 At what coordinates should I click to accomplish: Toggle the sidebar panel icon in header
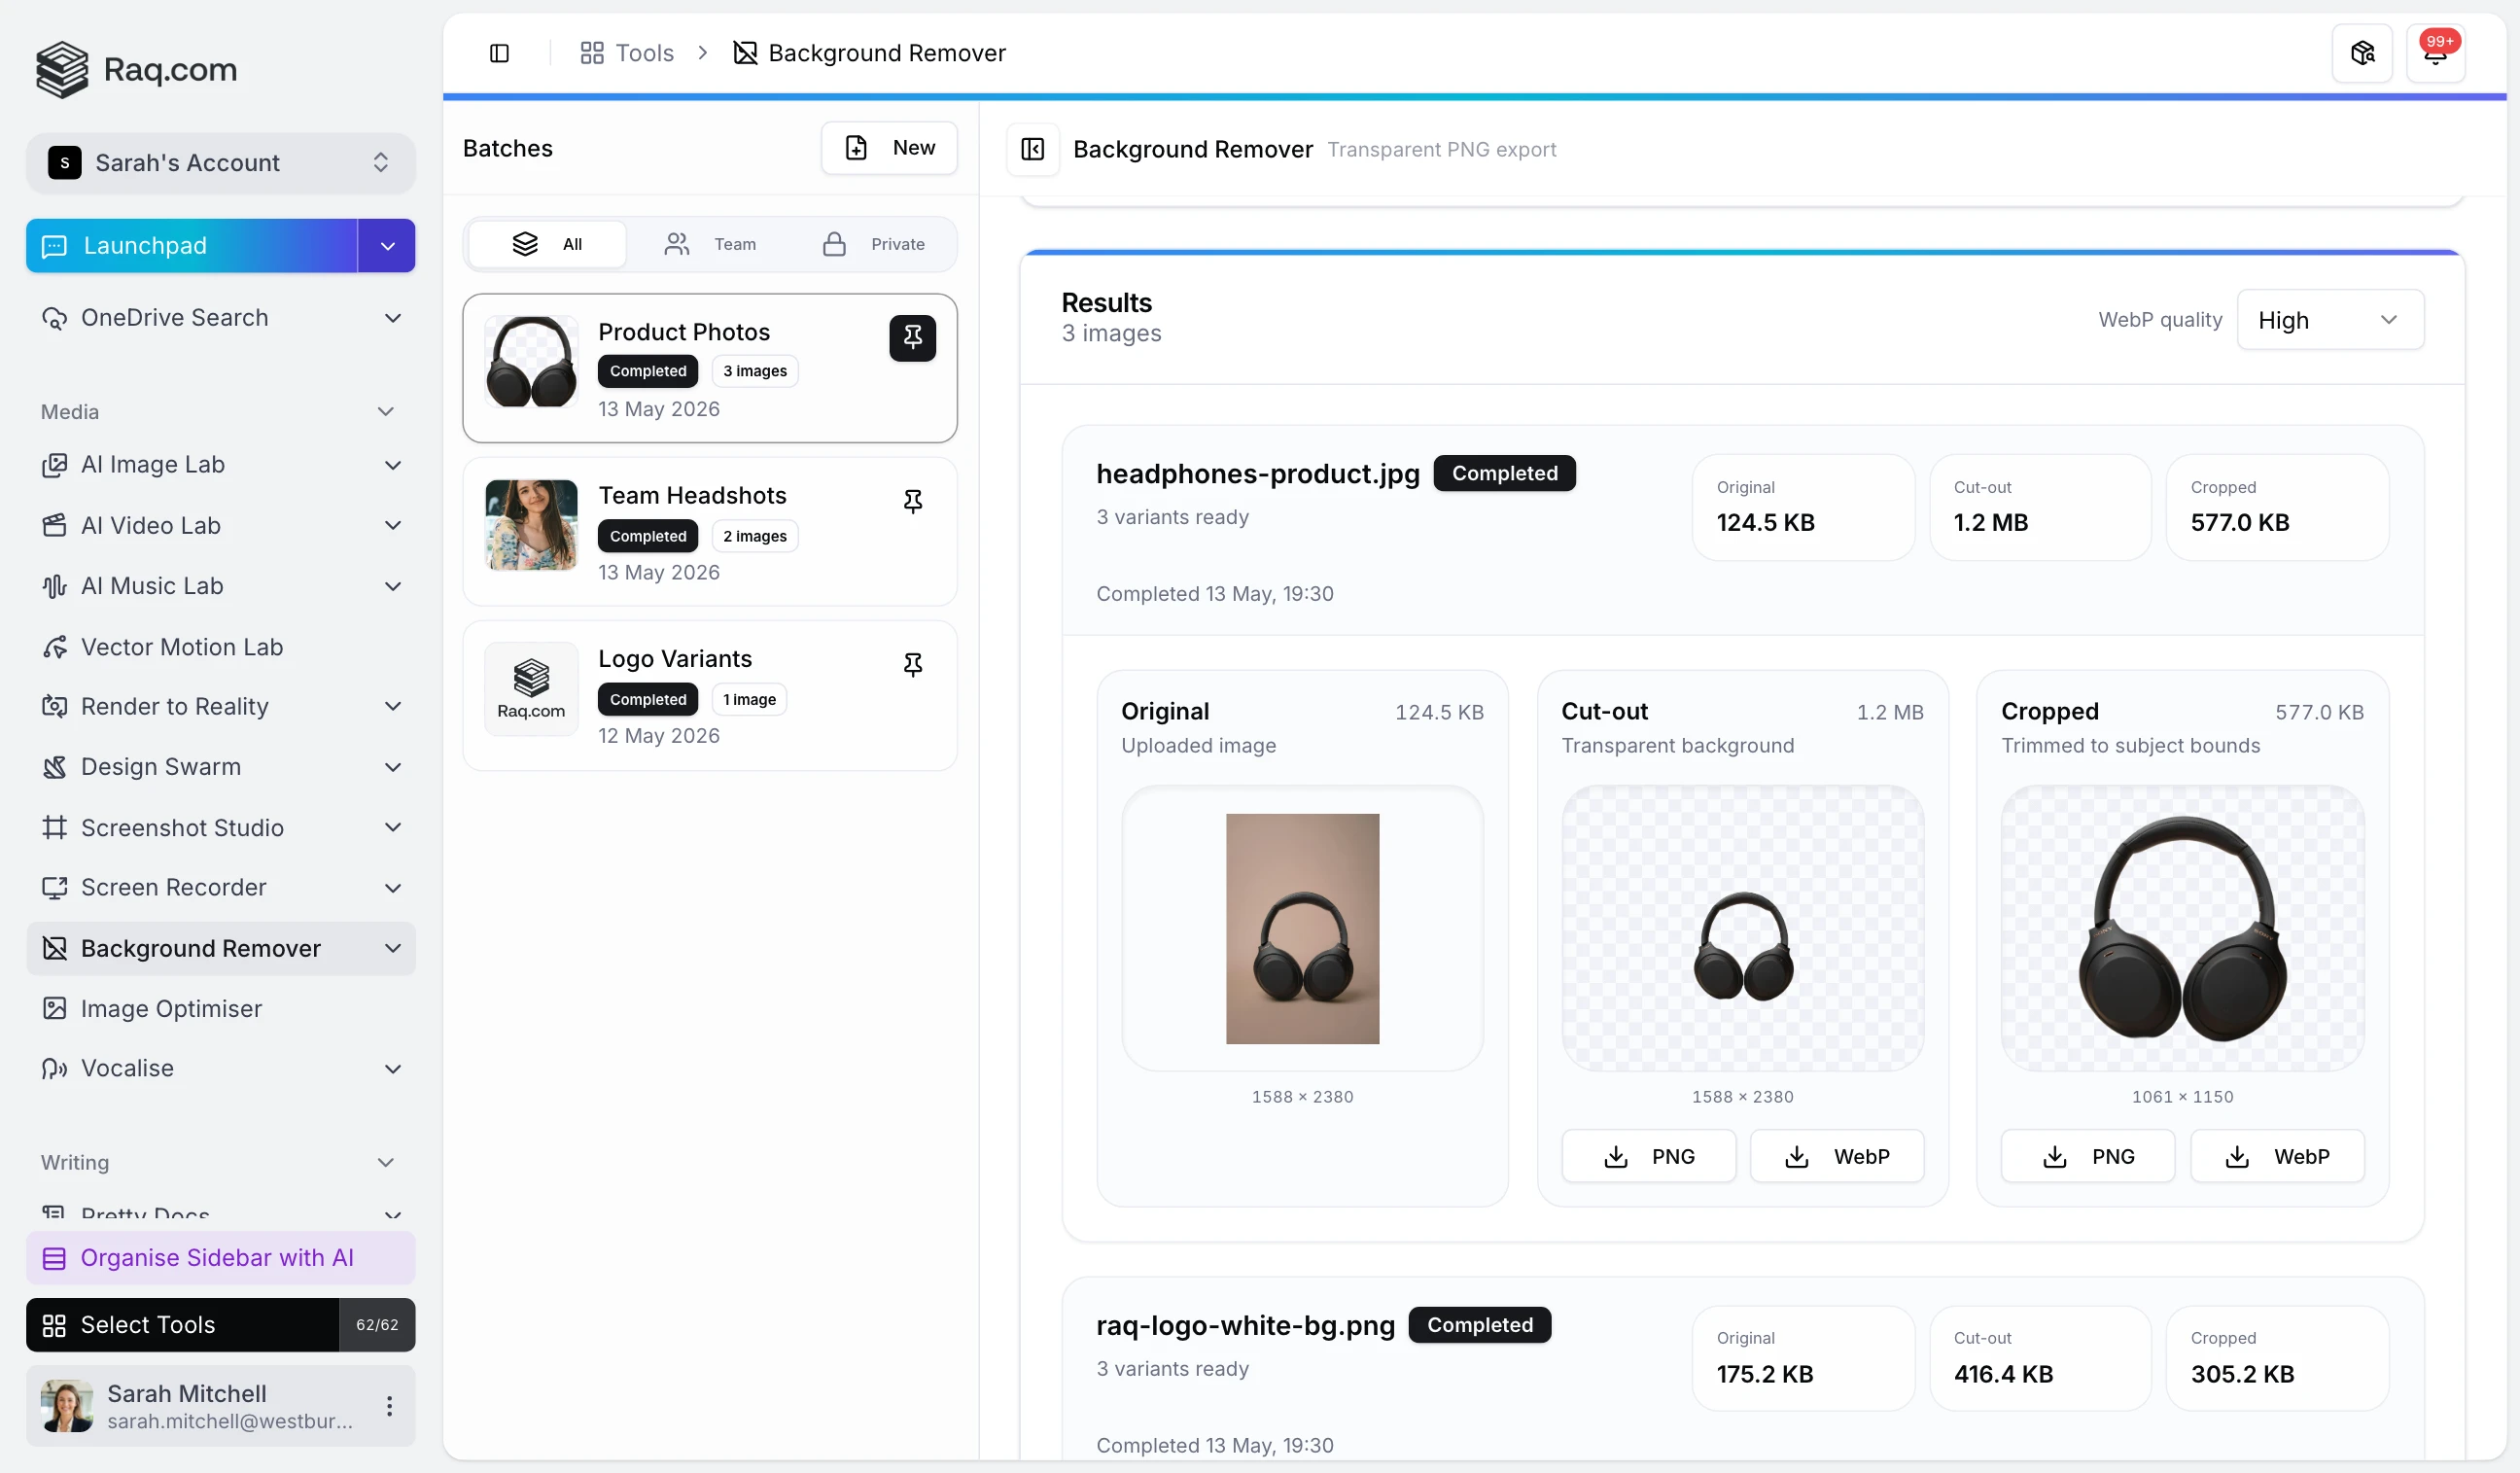tap(499, 53)
